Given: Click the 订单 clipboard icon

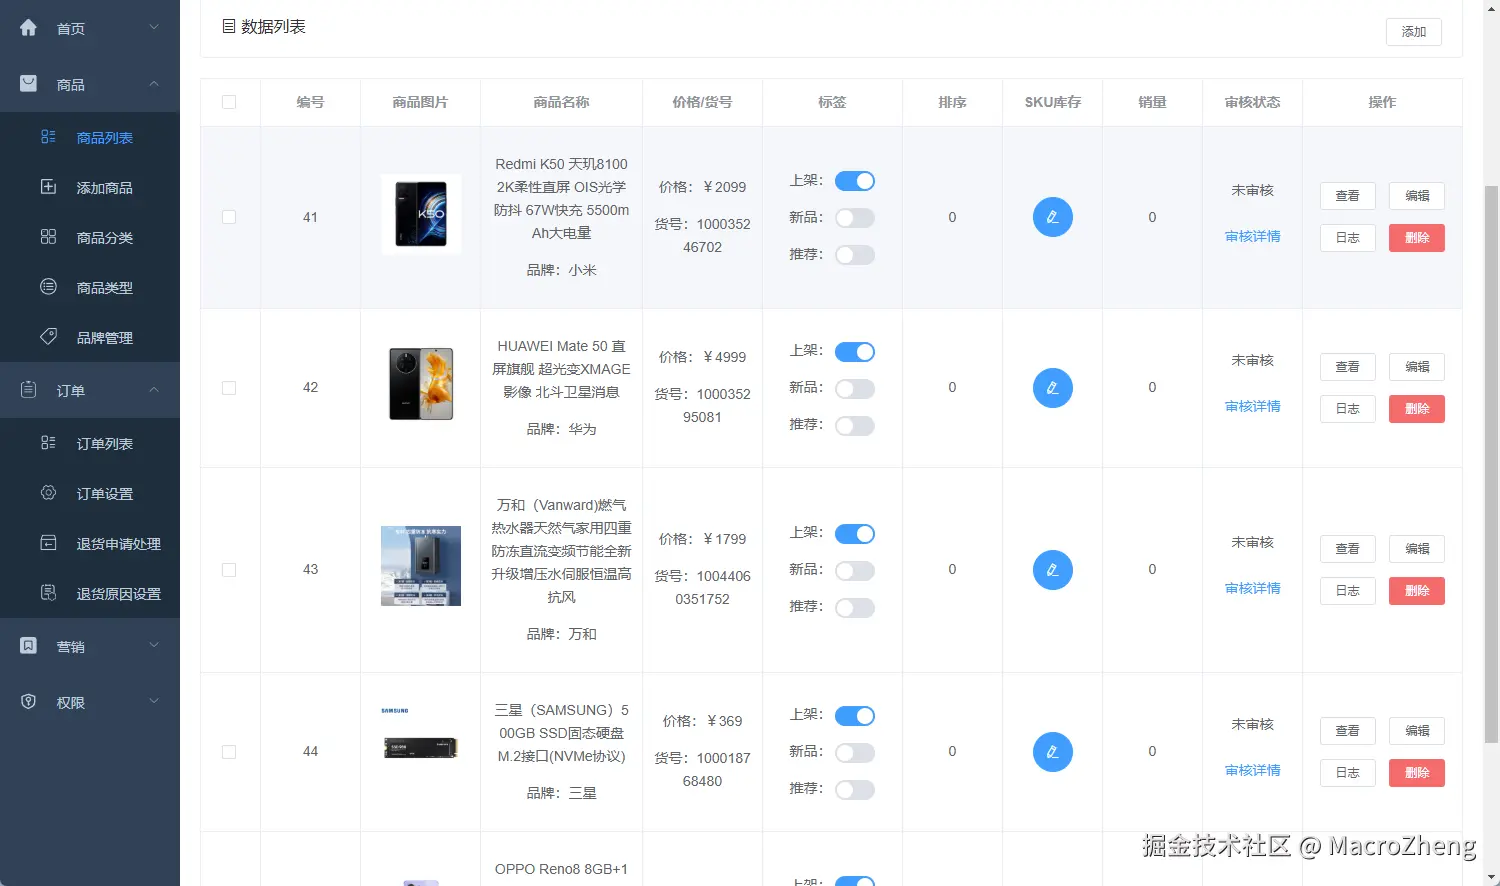Looking at the screenshot, I should pos(28,390).
